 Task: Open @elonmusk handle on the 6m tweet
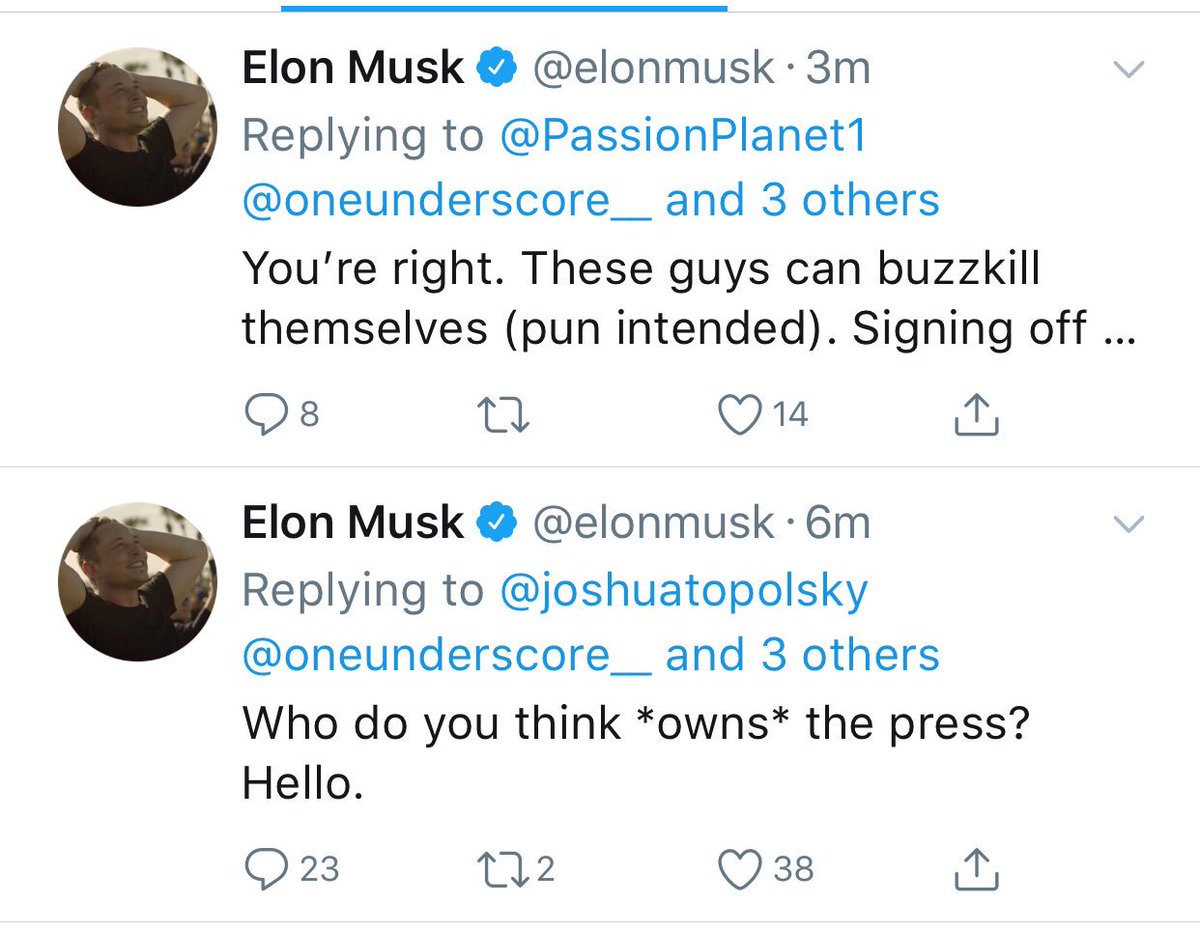[654, 524]
